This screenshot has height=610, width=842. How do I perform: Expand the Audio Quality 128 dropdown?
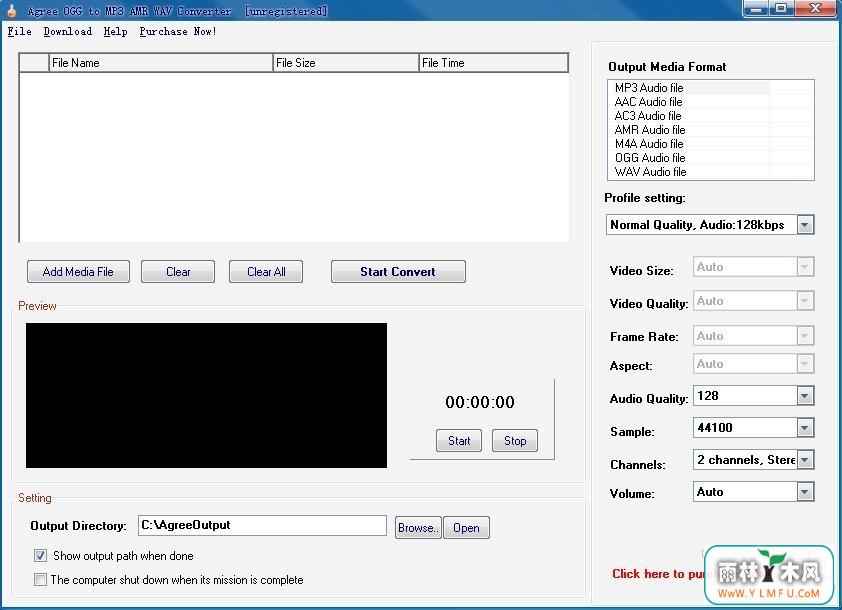click(x=804, y=396)
